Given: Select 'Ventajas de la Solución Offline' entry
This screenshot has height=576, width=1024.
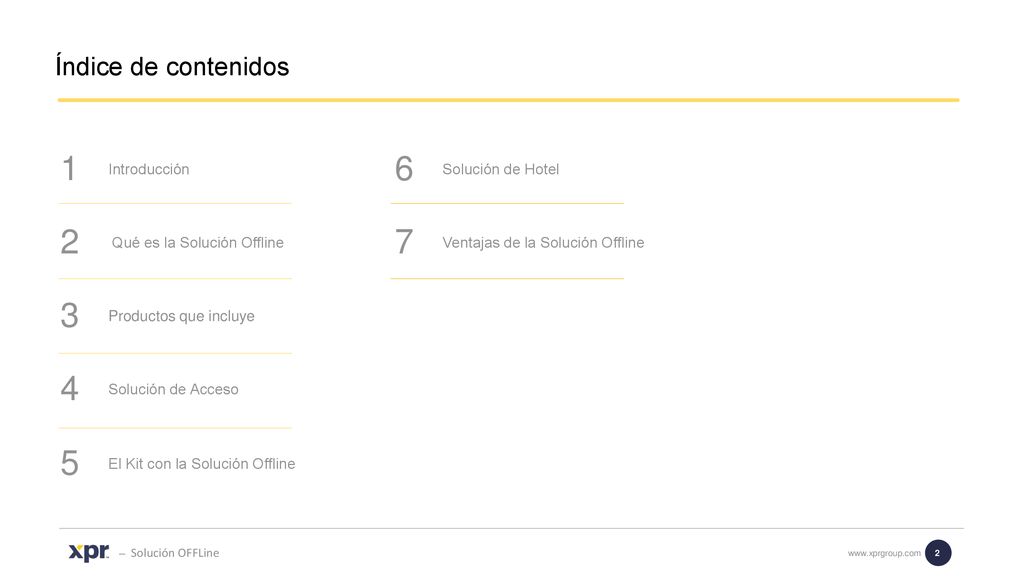Looking at the screenshot, I should coord(543,242).
